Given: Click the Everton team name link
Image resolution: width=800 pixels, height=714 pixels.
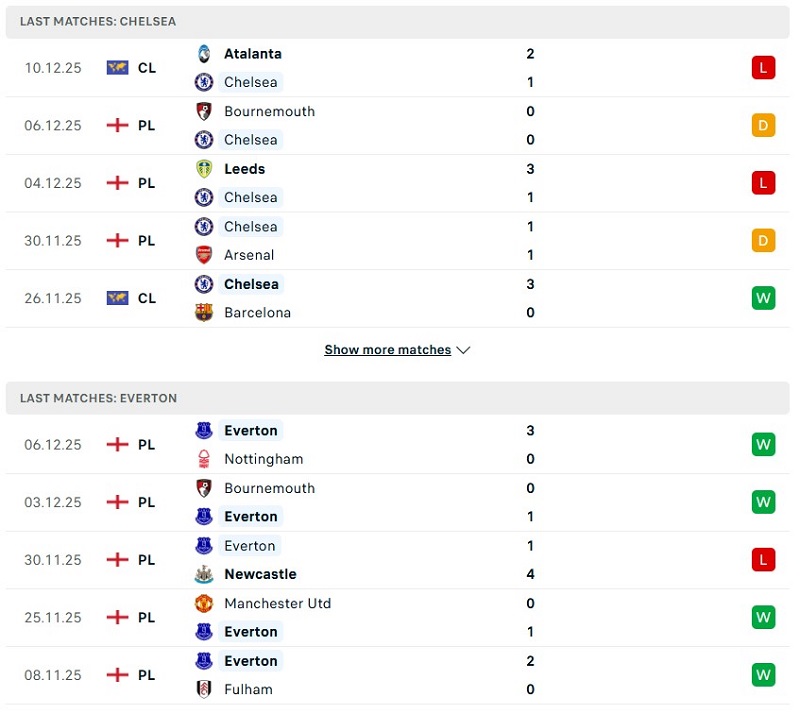Looking at the screenshot, I should tap(251, 431).
